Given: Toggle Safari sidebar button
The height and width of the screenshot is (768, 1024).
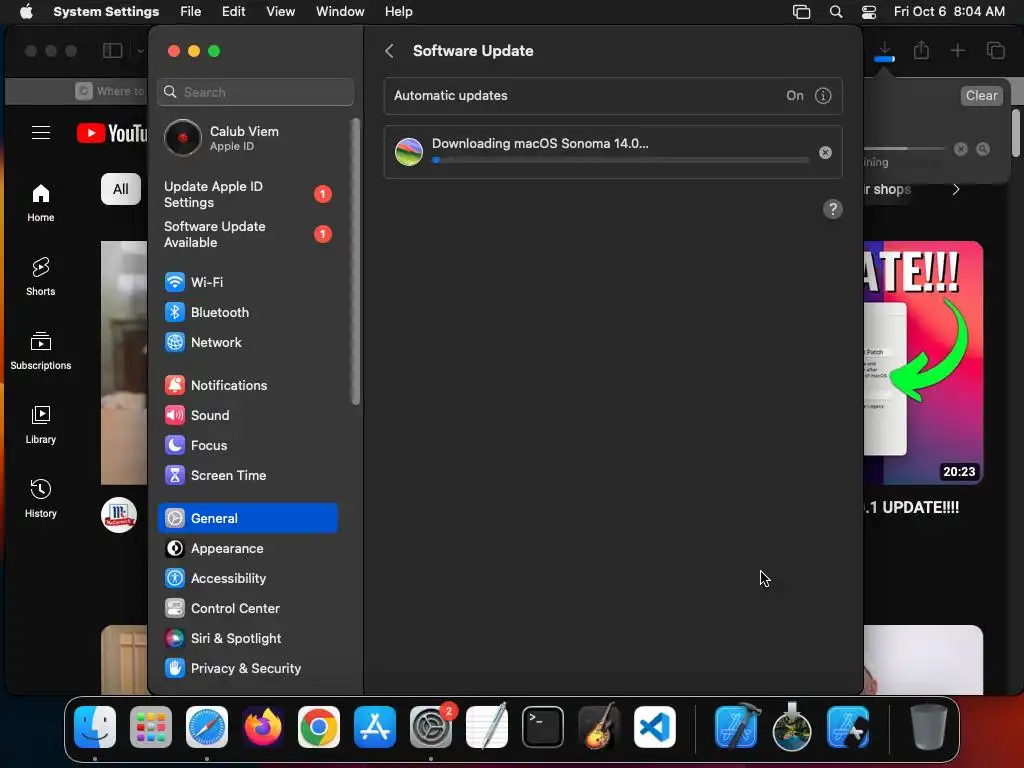Looking at the screenshot, I should 112,51.
